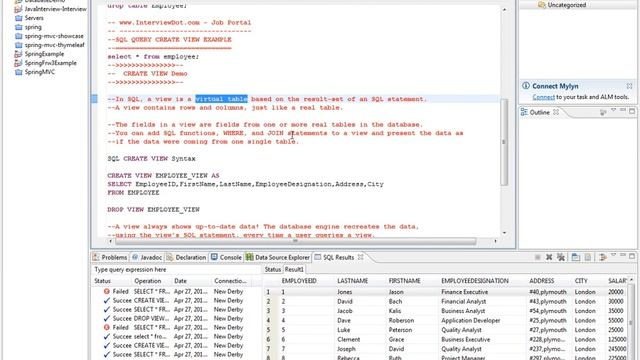This screenshot has width=640, height=360.
Task: Click the editor scroll down arrow
Action: (x=504, y=233)
